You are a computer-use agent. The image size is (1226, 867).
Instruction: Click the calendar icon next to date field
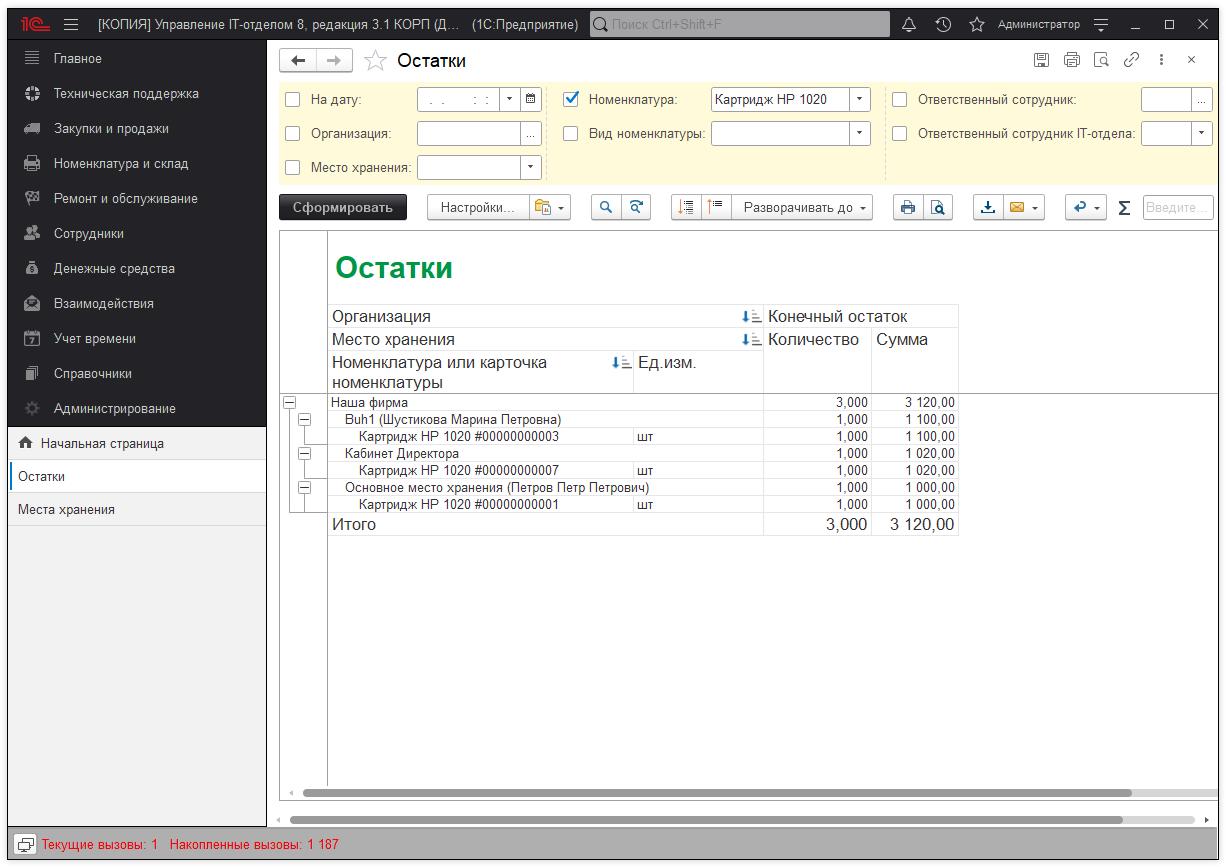click(530, 99)
